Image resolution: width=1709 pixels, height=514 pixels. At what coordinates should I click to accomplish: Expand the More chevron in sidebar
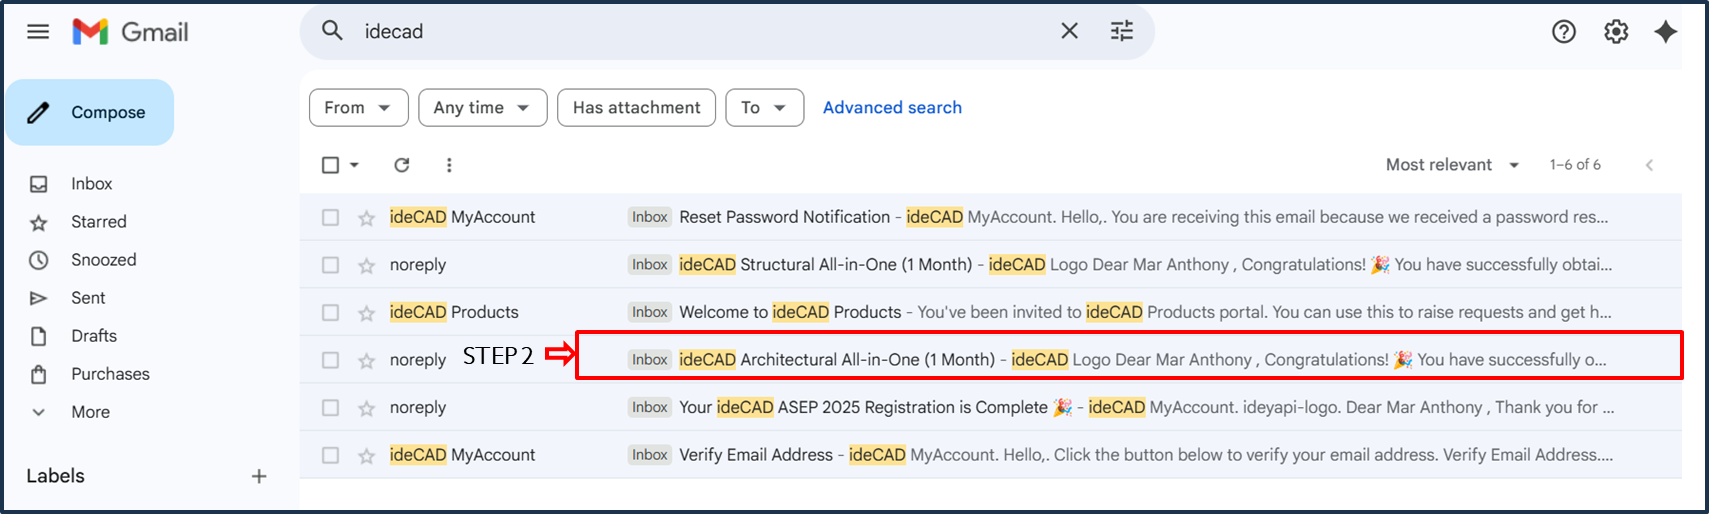(x=39, y=412)
